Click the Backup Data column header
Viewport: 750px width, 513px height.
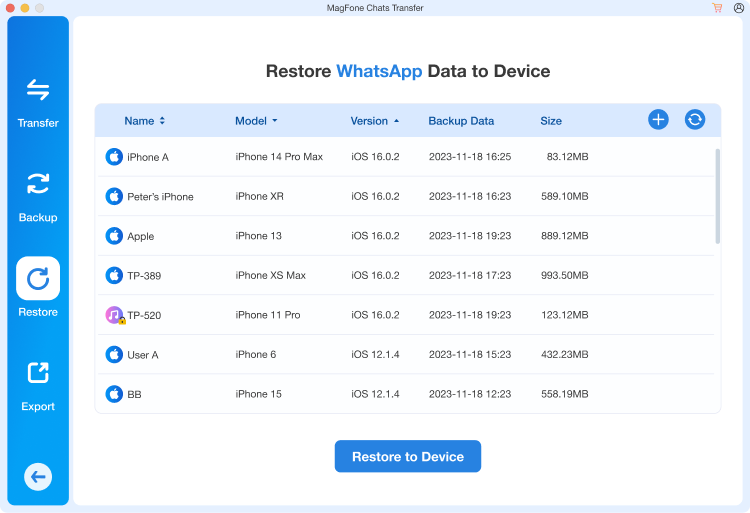coord(461,121)
